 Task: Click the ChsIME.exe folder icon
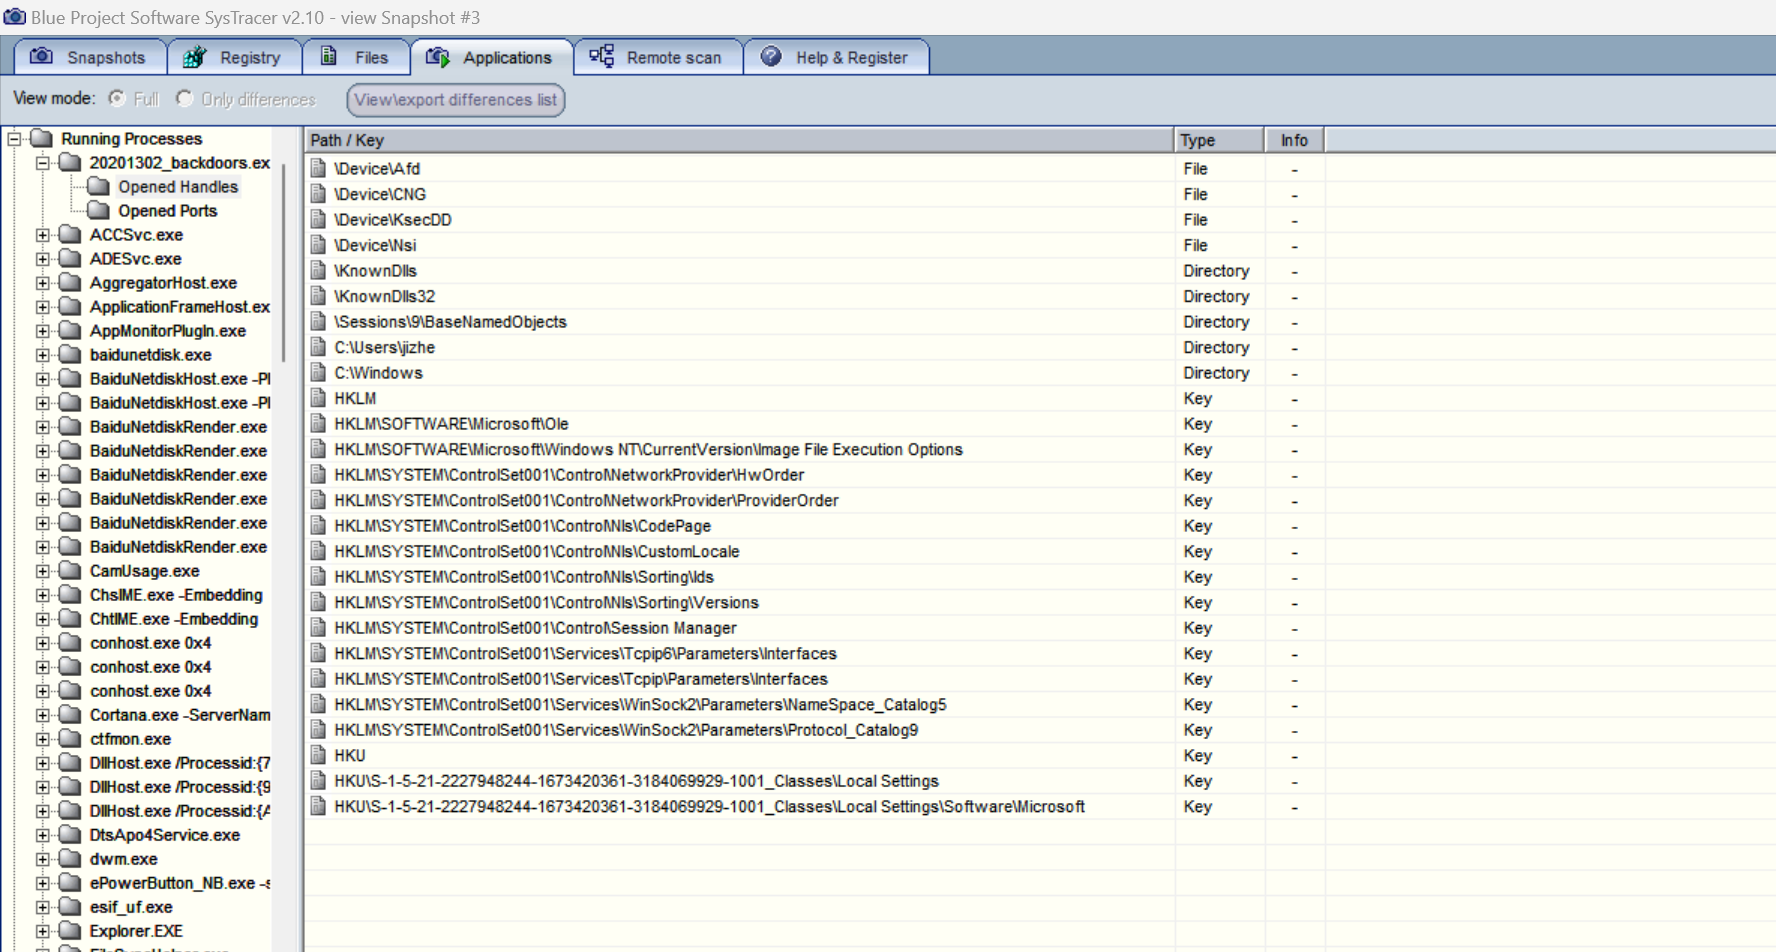[x=70, y=594]
